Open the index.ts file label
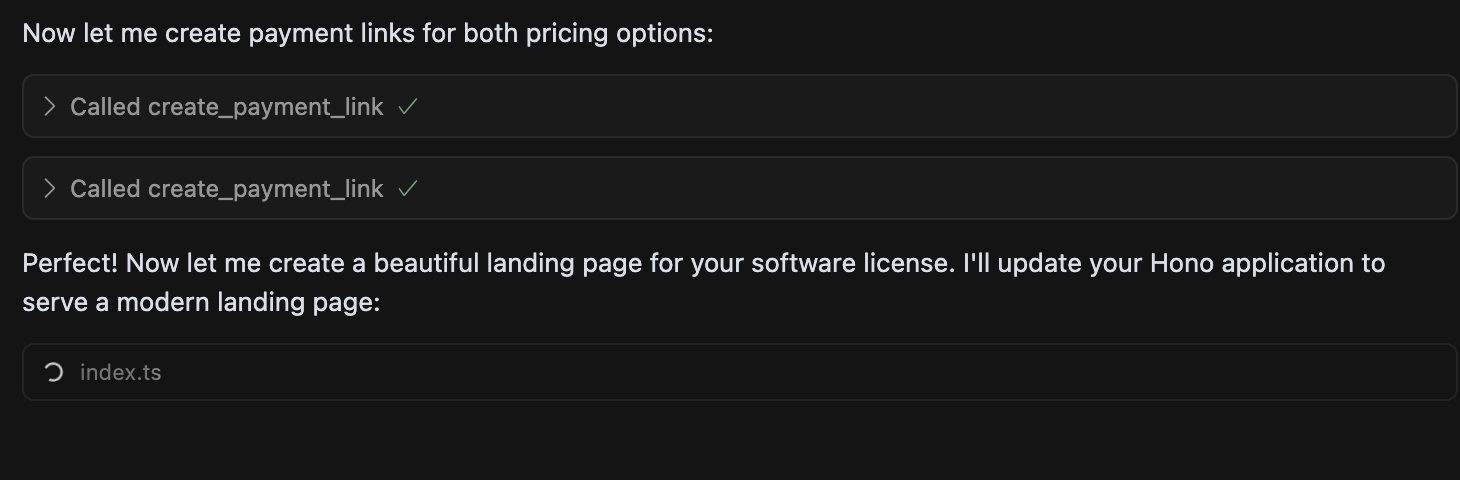1460x480 pixels. [x=120, y=373]
